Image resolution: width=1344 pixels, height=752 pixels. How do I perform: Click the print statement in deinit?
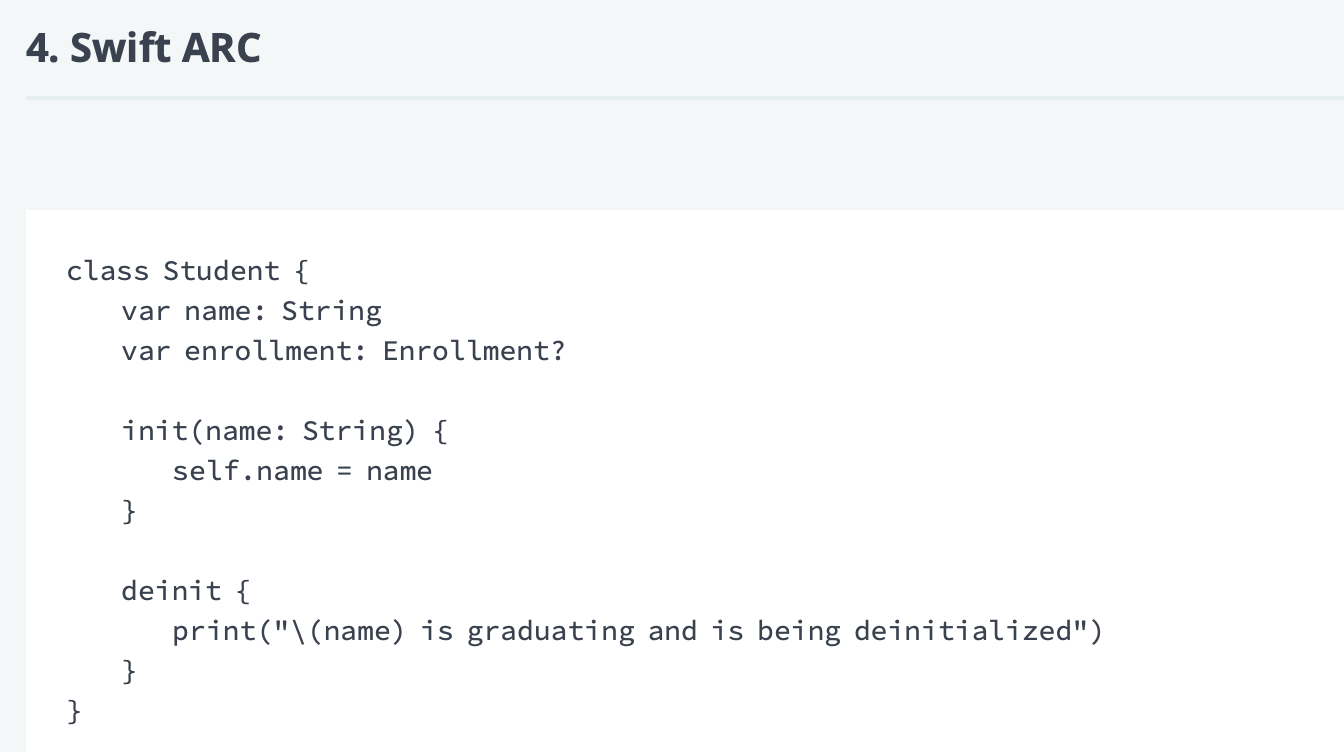tap(637, 631)
